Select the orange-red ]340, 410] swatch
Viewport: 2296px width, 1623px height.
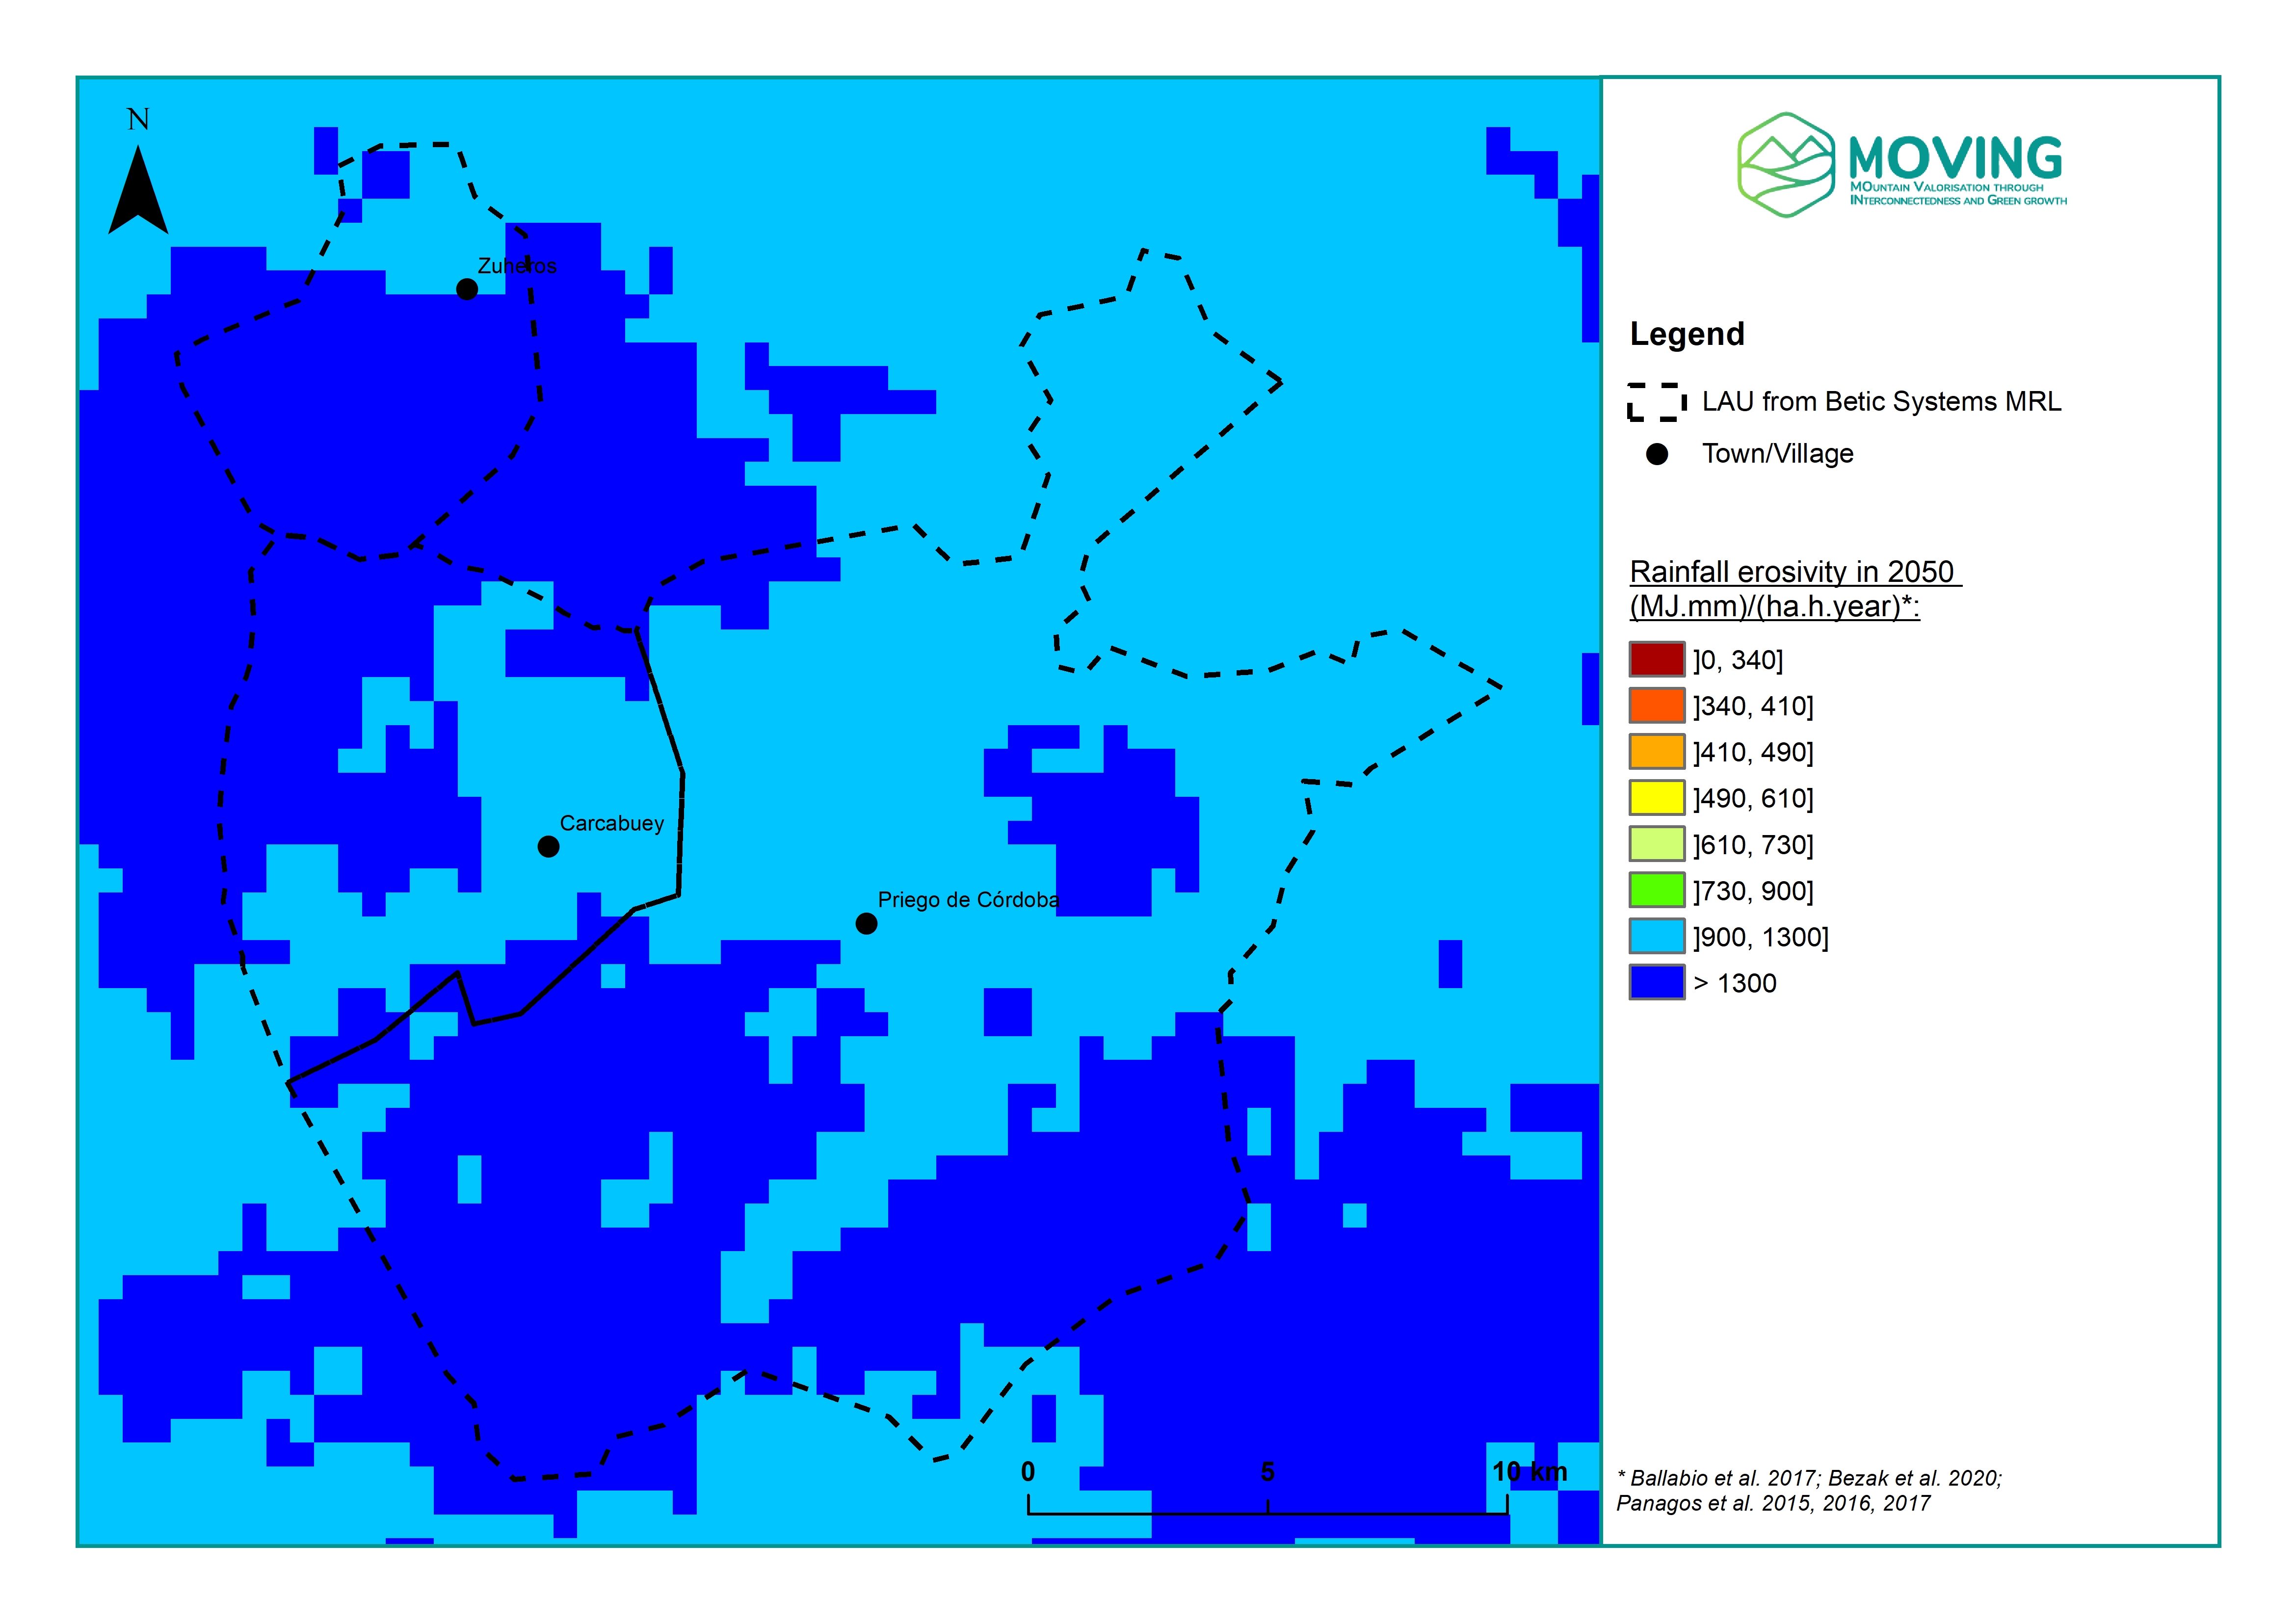(x=1656, y=706)
